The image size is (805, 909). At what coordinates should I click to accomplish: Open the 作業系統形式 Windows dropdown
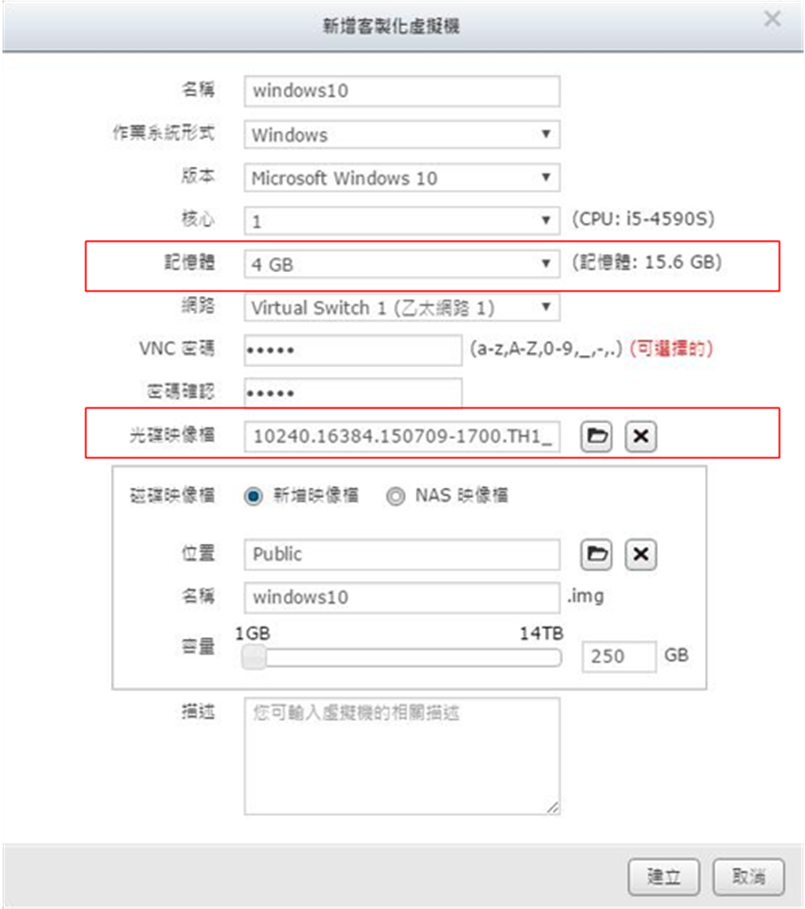point(401,134)
